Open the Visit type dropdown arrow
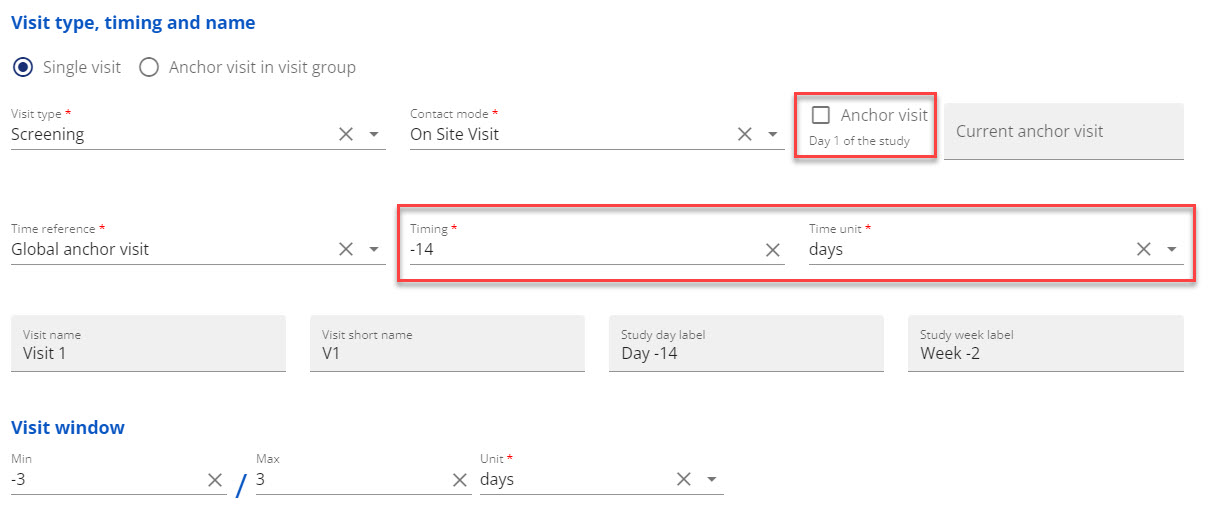This screenshot has width=1218, height=517. tap(374, 134)
